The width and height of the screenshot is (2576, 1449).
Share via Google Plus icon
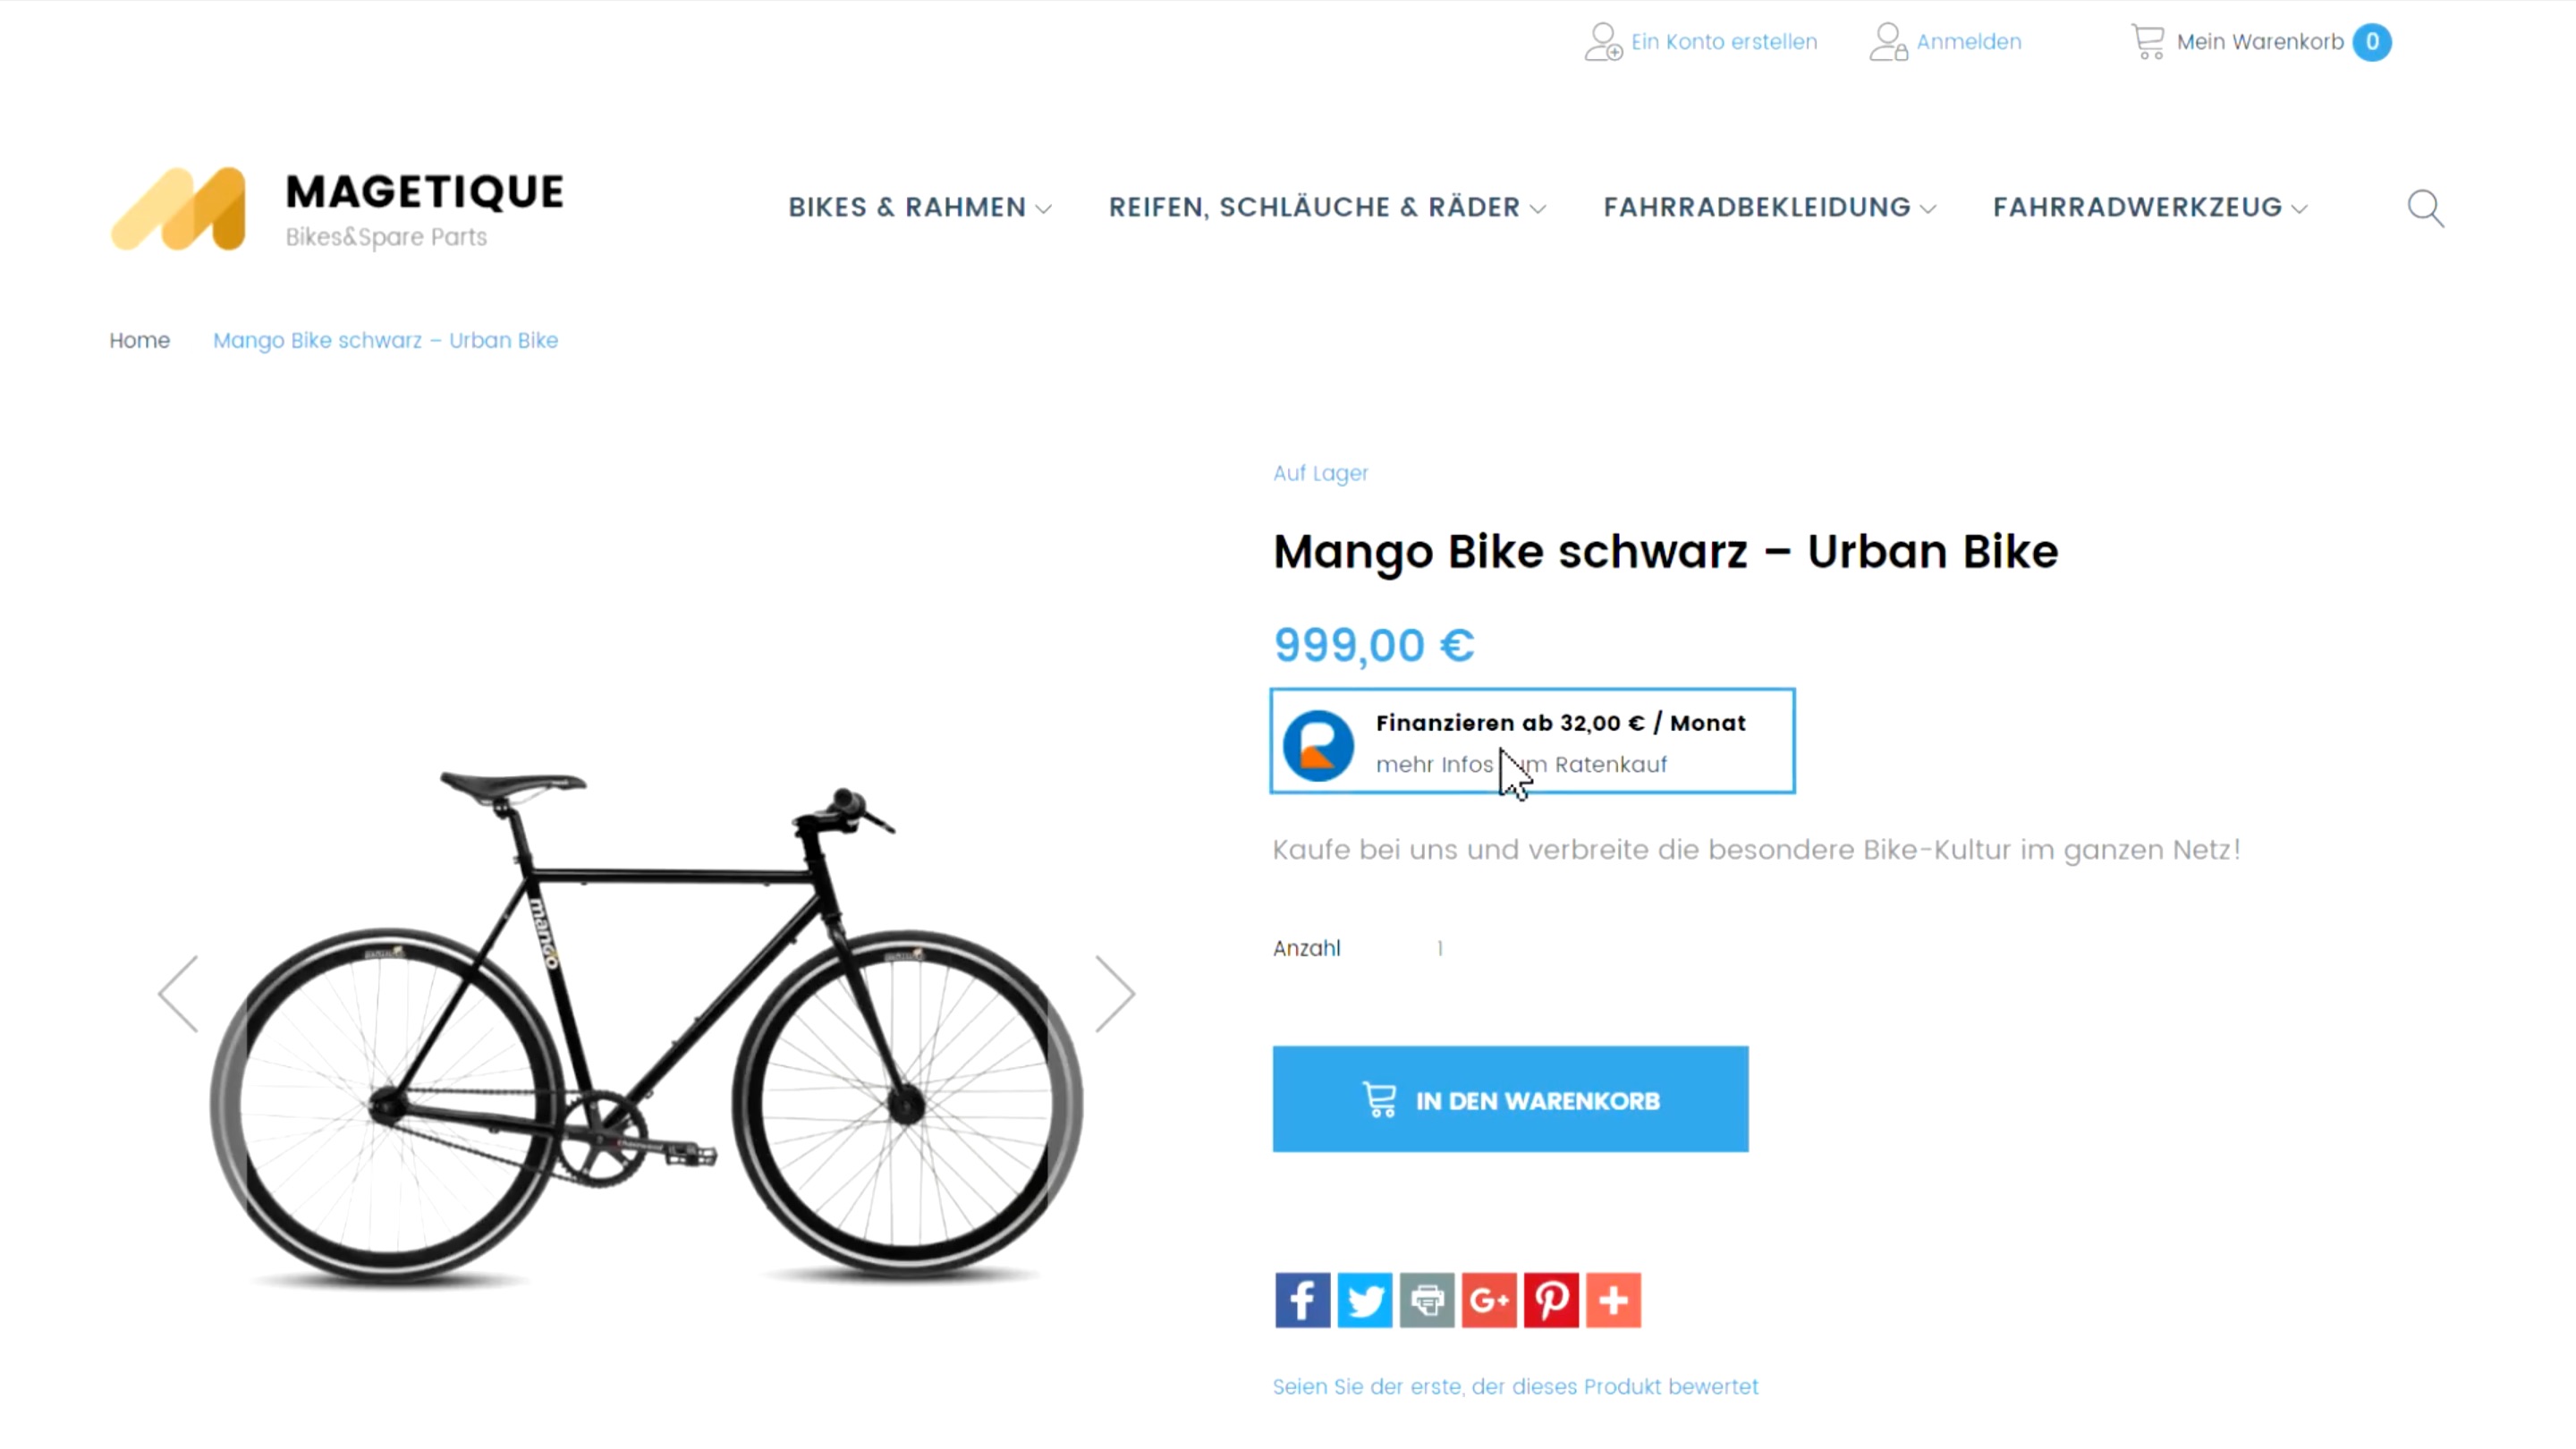[1488, 1300]
